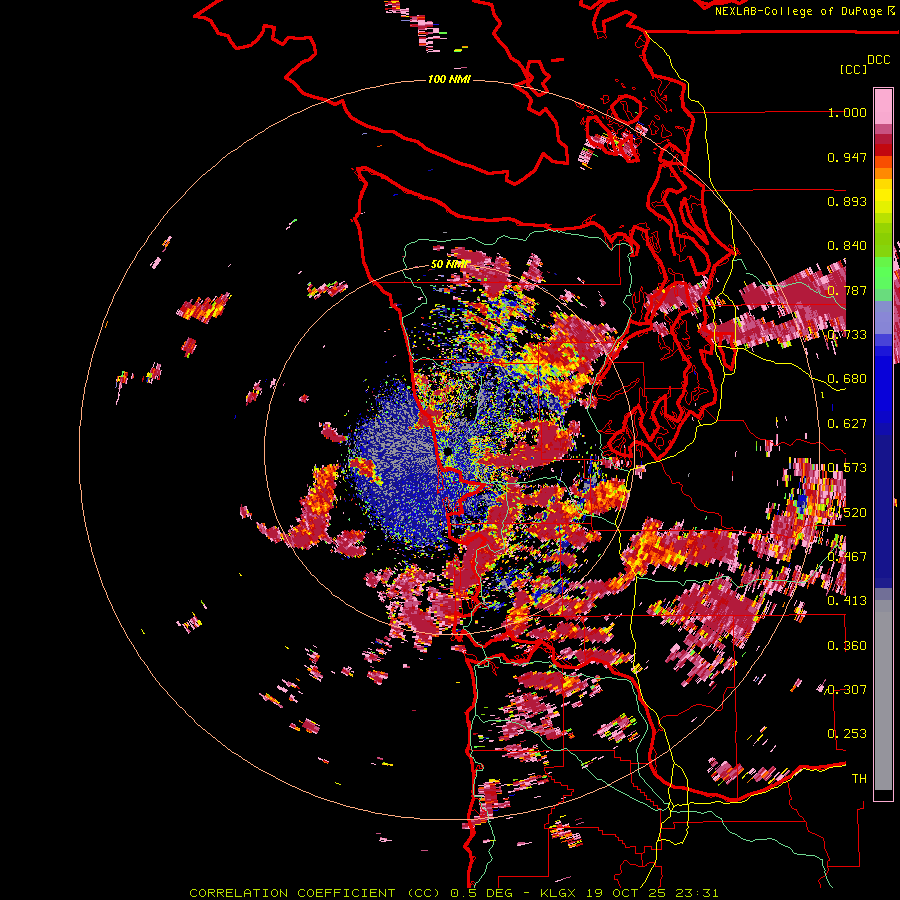Select the 0.573 legend value
This screenshot has width=900, height=900.
click(x=847, y=468)
